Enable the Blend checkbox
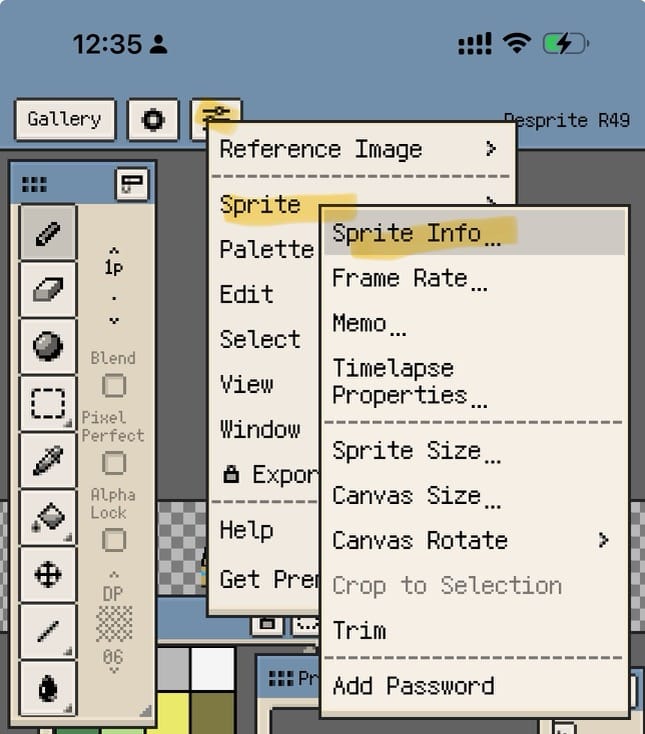Screen dimensions: 645x734 pos(115,385)
